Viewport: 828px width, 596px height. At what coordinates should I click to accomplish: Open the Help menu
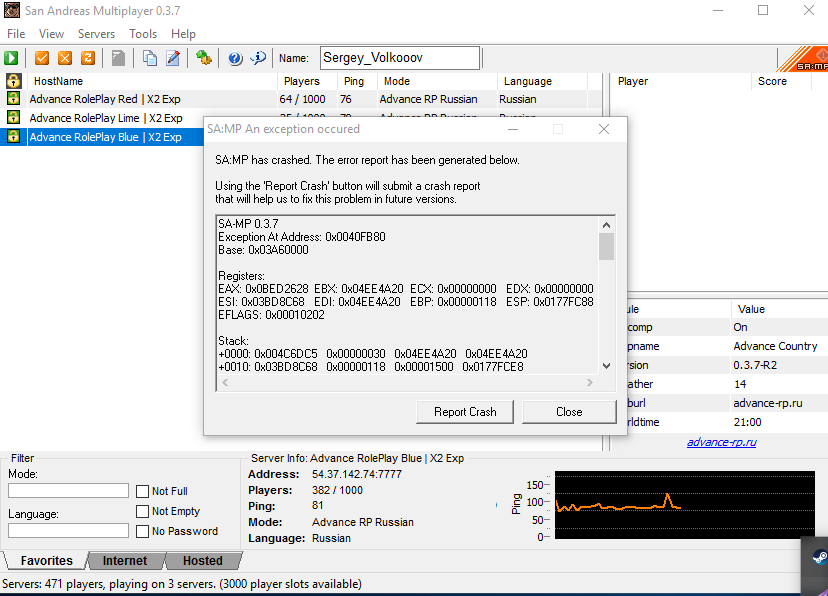(x=183, y=34)
